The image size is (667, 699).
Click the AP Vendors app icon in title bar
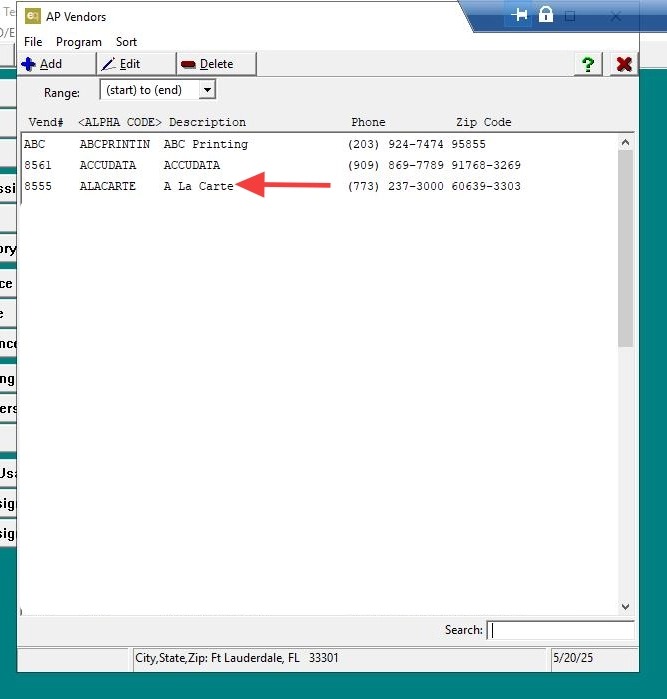[x=33, y=16]
